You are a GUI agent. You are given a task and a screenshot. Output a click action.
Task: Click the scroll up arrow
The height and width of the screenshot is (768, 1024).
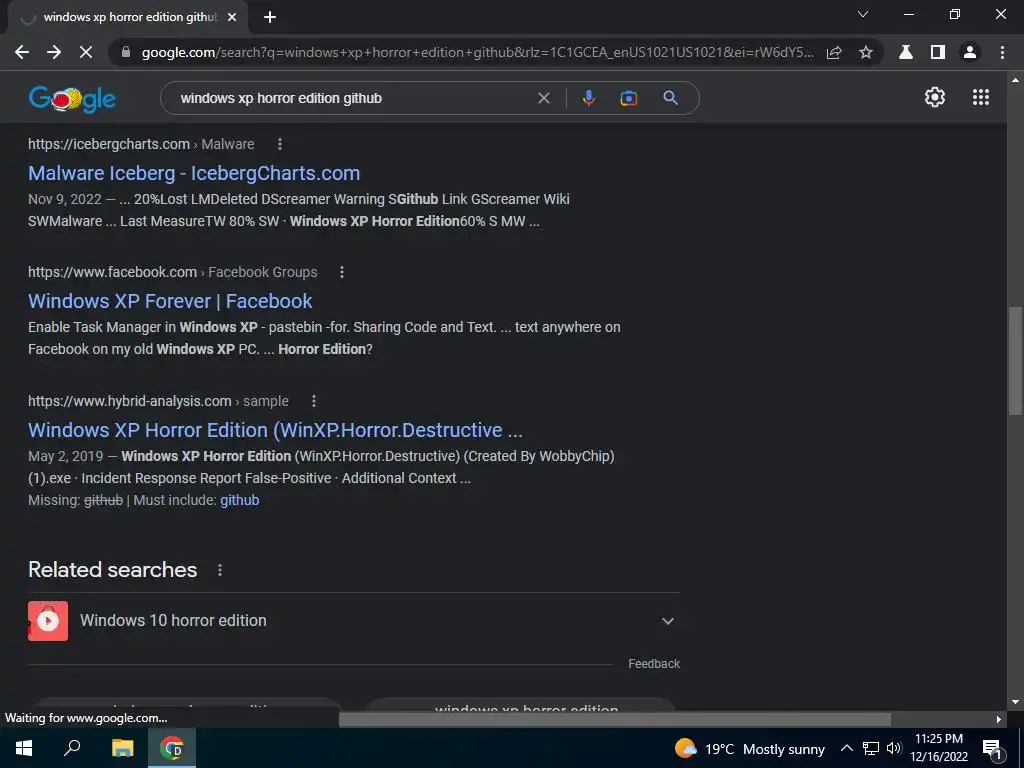1015,80
